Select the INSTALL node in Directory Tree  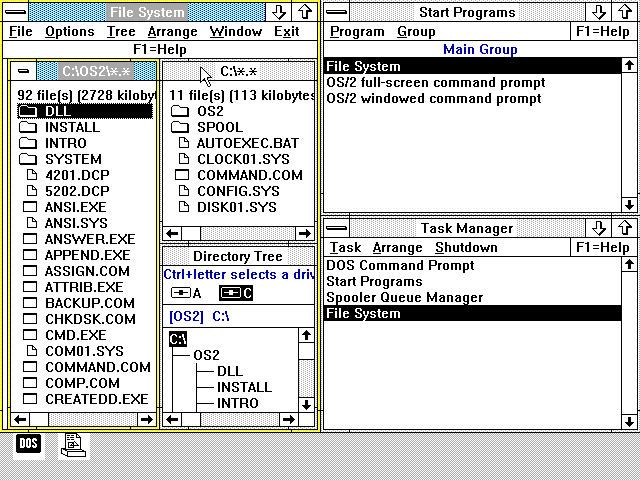tap(244, 387)
